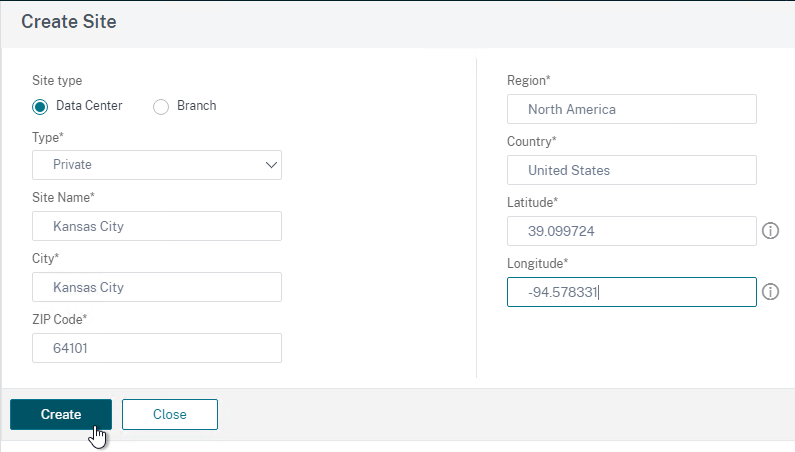Open the Type dropdown showing Private
The image size is (795, 452).
point(157,165)
